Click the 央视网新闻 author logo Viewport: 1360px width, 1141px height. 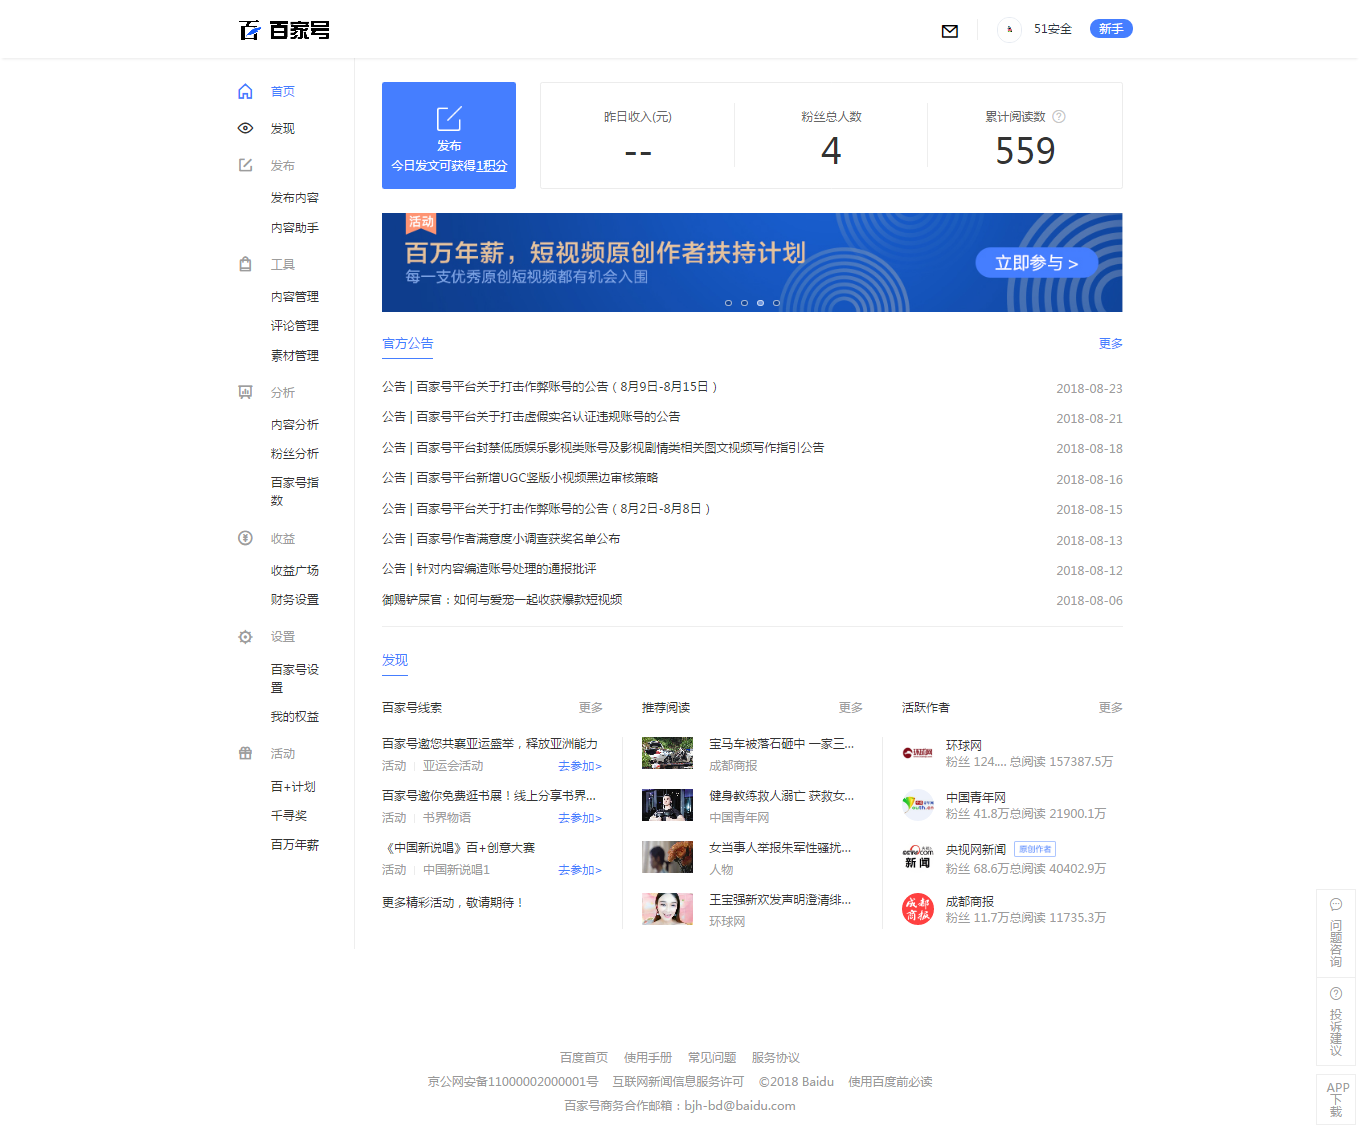point(918,857)
